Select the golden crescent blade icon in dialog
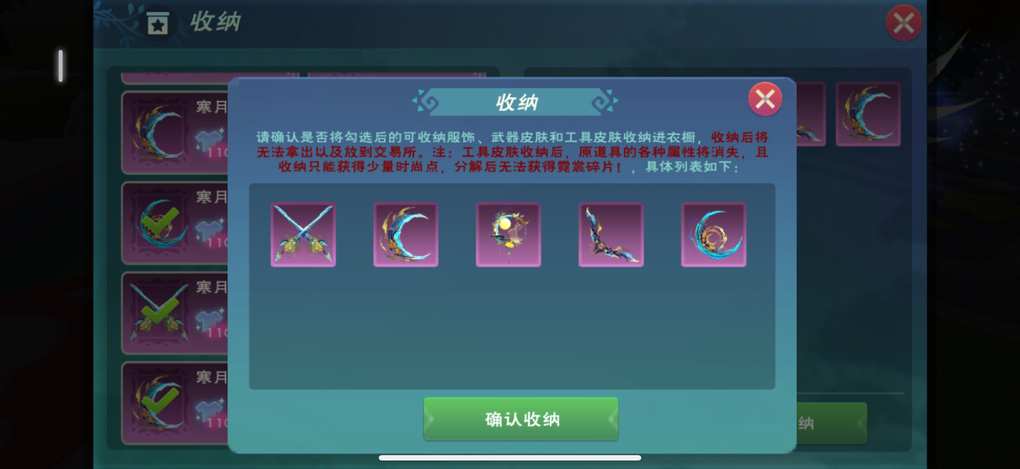Image resolution: width=1020 pixels, height=469 pixels. tap(406, 235)
